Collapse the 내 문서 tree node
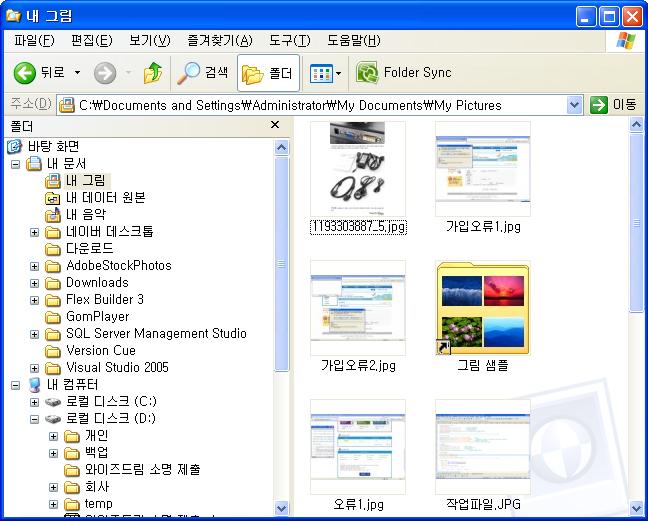This screenshot has height=525, width=648. click(16, 164)
